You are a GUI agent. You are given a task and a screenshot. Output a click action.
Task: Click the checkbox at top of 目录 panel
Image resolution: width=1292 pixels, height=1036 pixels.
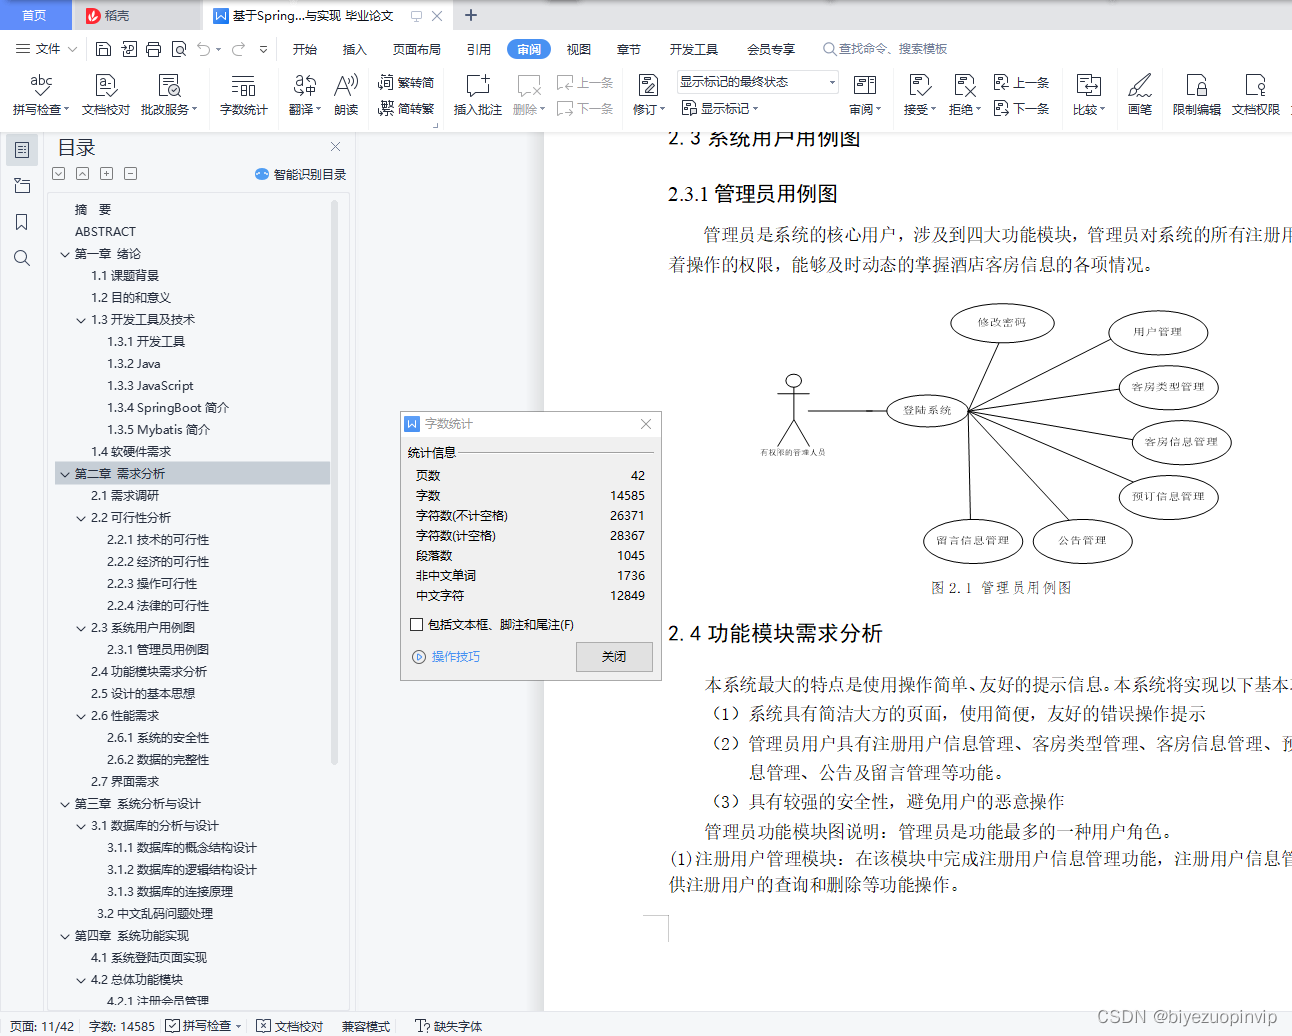click(58, 173)
